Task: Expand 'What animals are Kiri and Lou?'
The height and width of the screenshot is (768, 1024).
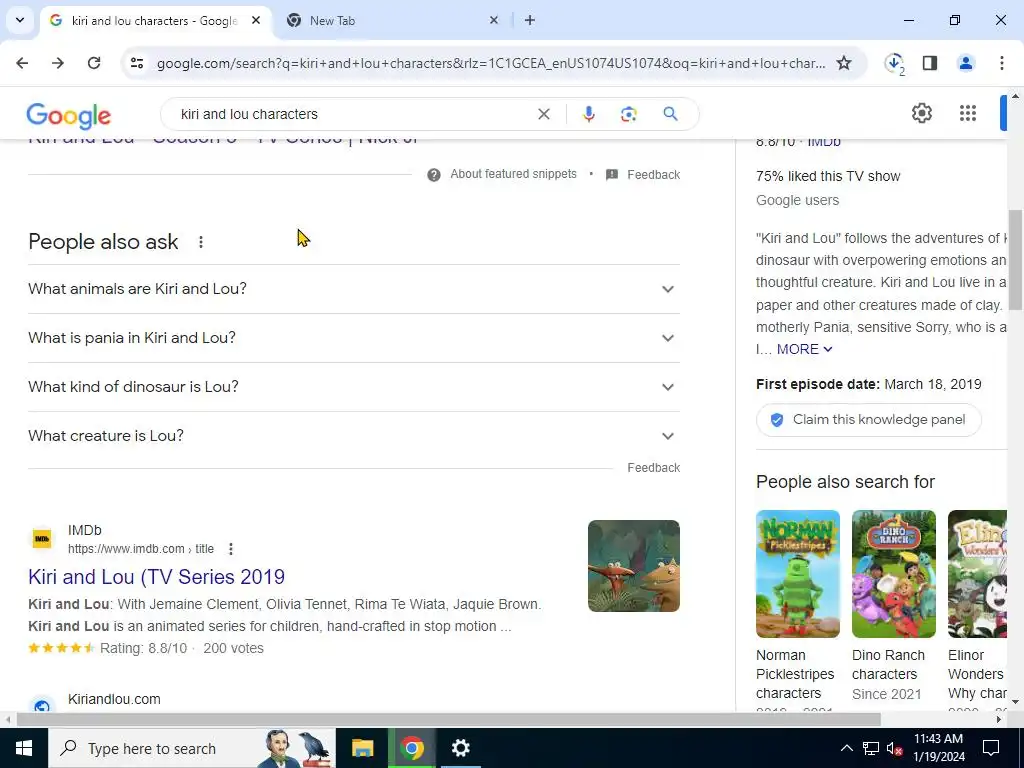Action: coord(354,289)
